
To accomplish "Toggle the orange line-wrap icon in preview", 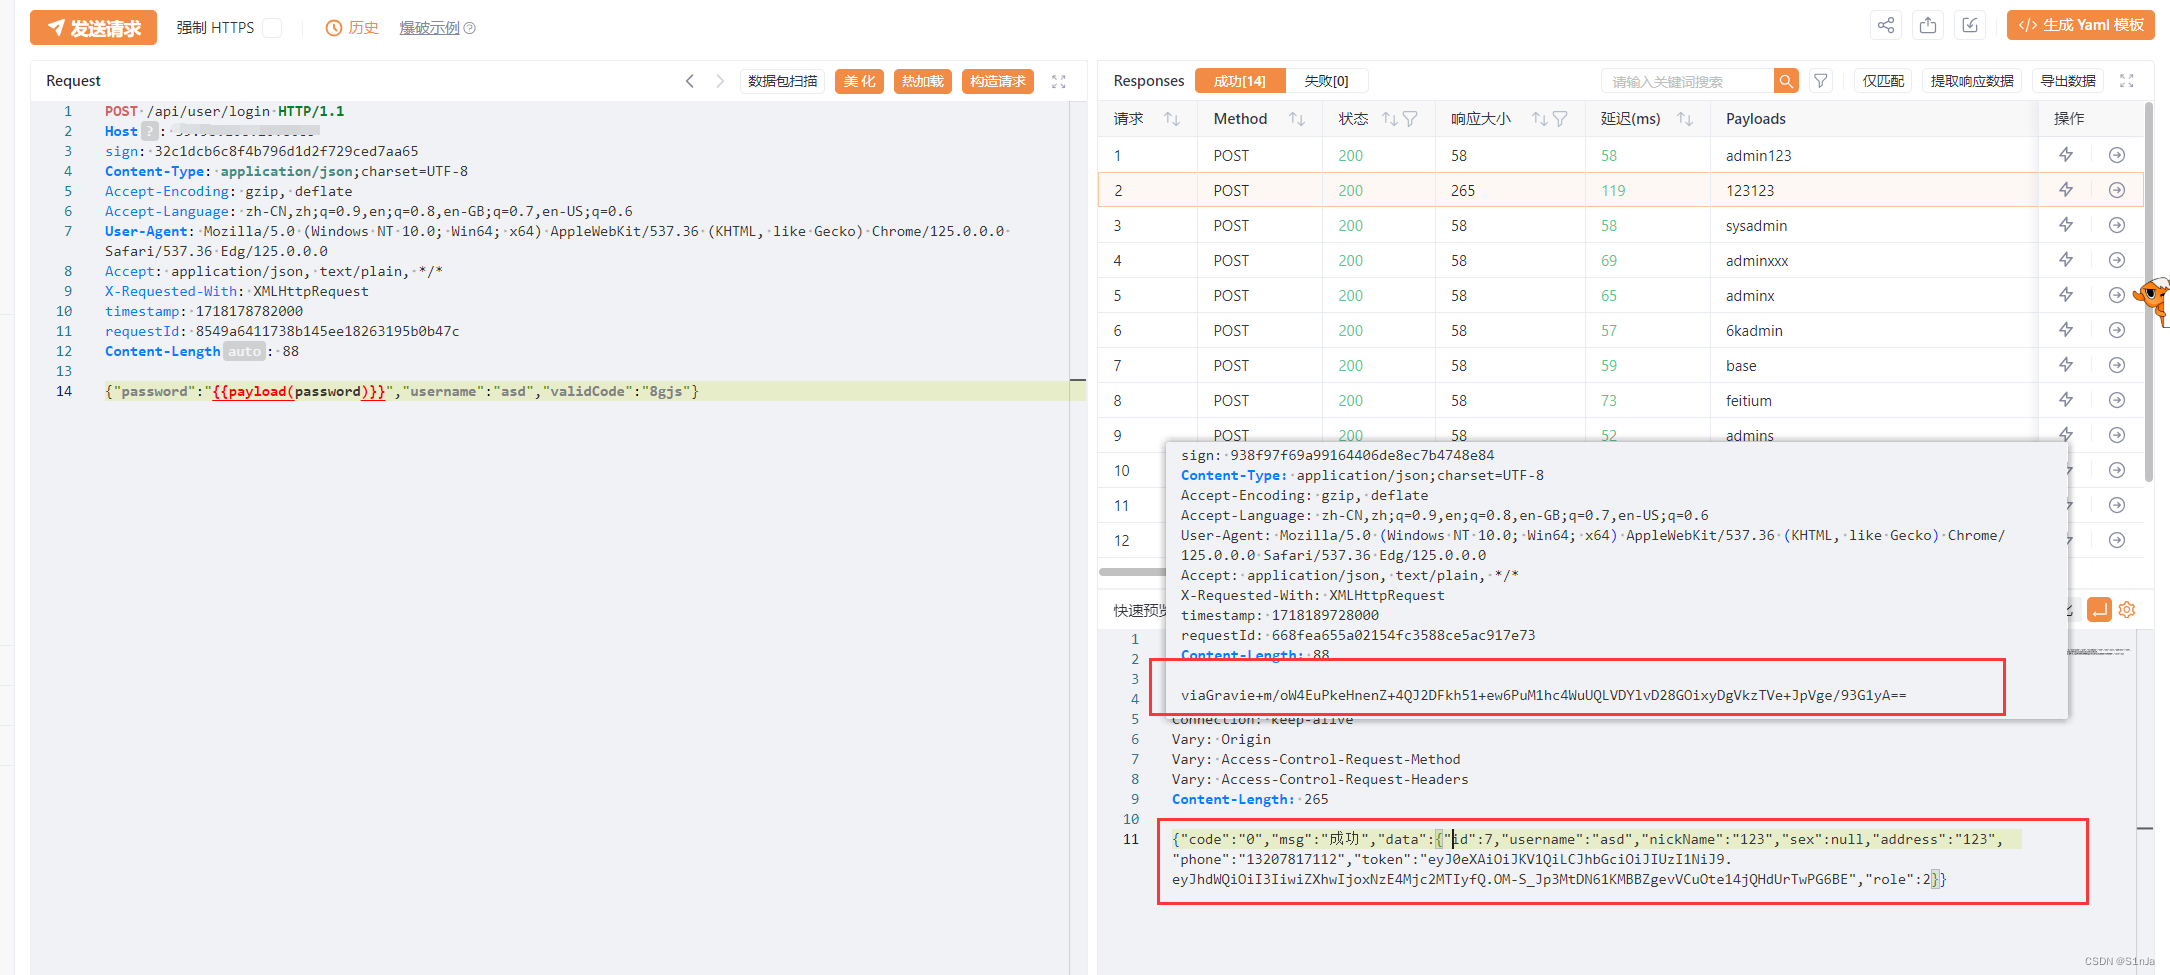I will coord(2099,609).
